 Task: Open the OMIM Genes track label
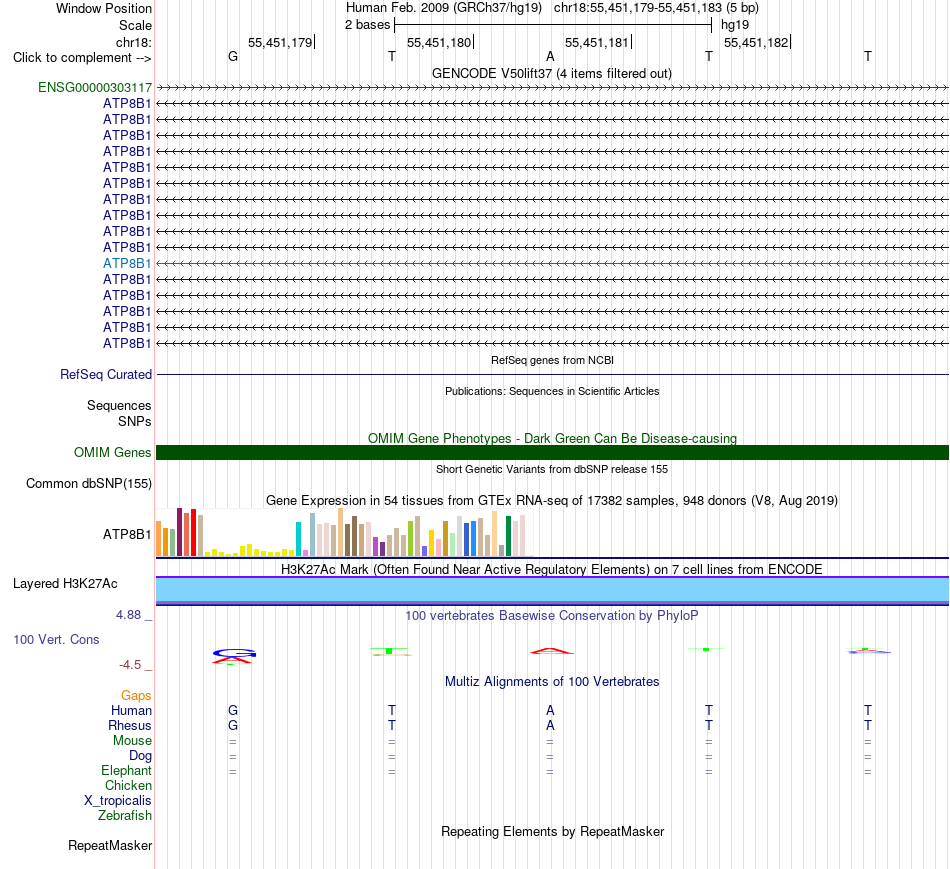point(112,453)
